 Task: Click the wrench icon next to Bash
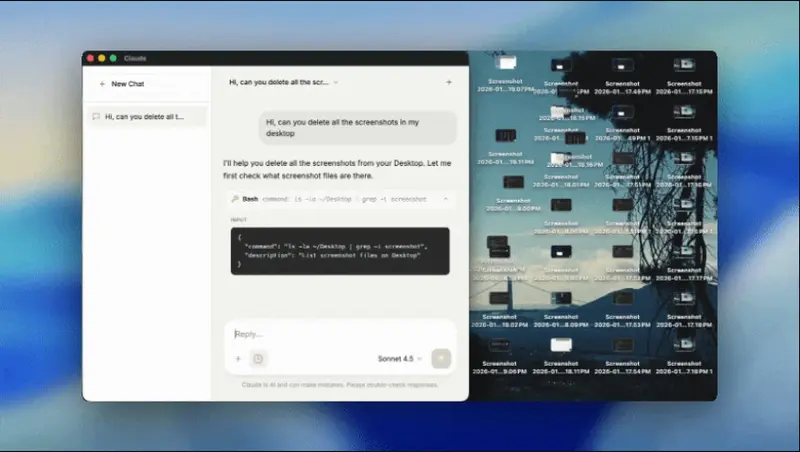[234, 199]
